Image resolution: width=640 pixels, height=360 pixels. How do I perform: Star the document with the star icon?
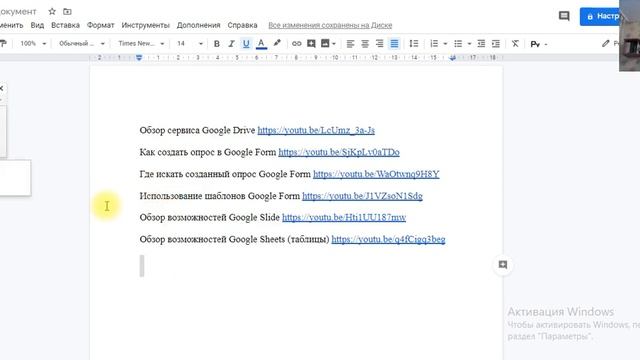52,11
